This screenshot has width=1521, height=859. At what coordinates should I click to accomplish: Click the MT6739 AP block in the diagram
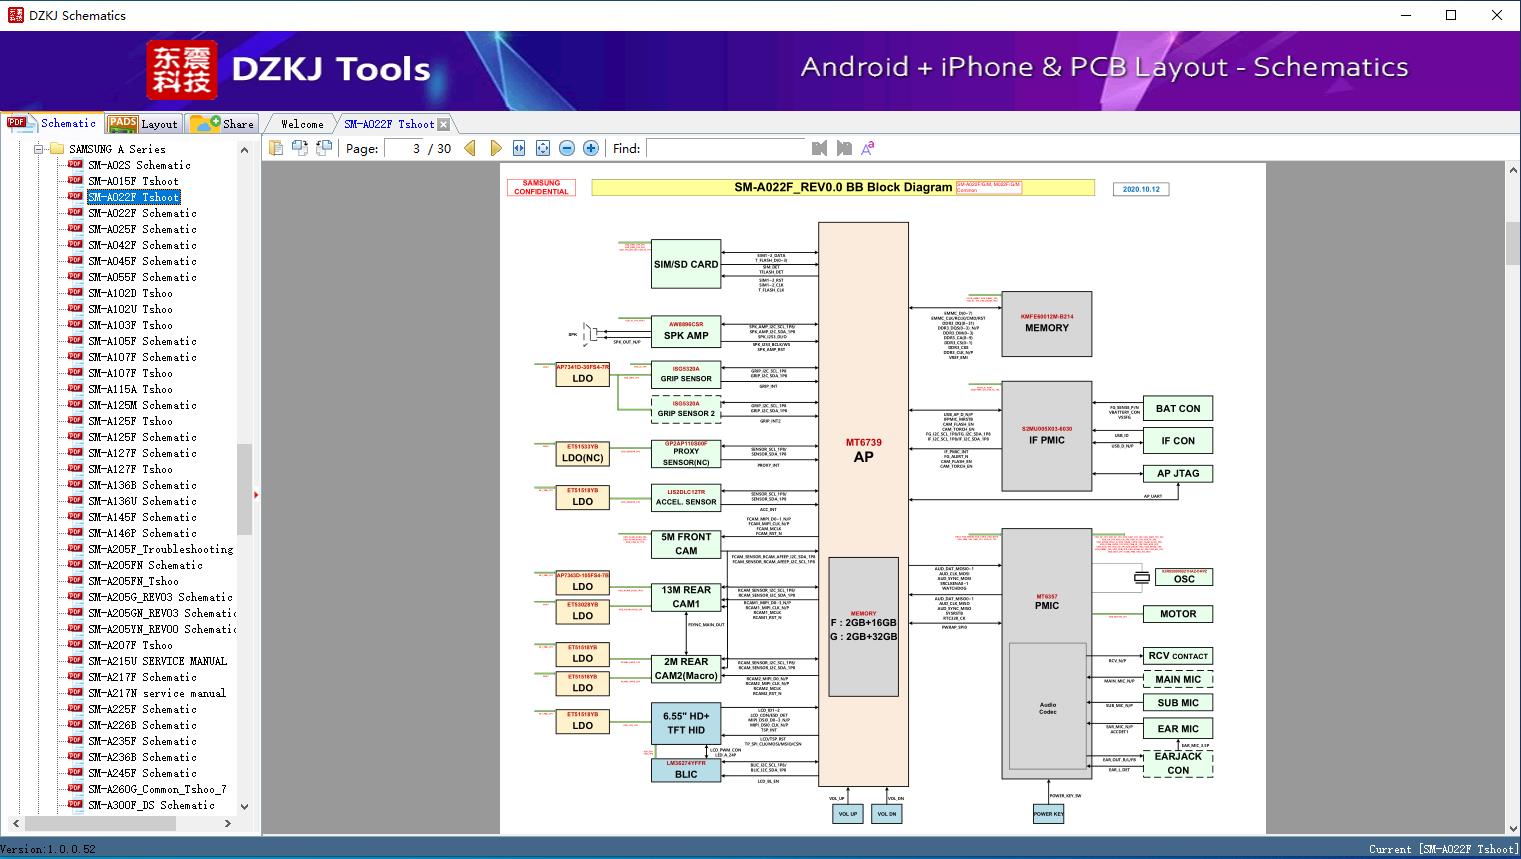[863, 504]
